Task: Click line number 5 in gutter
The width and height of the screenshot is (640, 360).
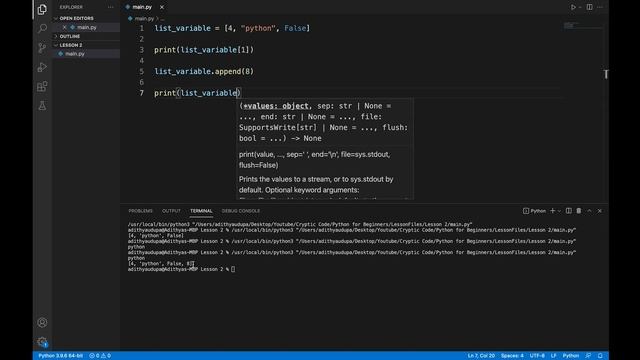Action: pyautogui.click(x=141, y=71)
